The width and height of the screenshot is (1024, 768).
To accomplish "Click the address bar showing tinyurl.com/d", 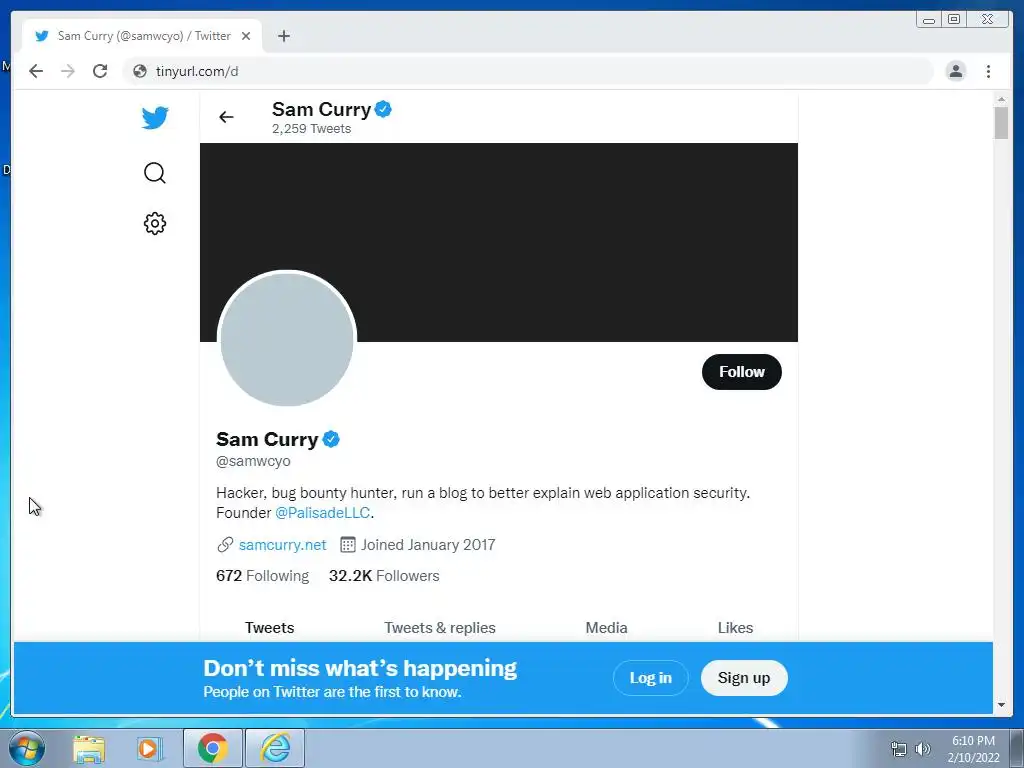I will click(528, 71).
